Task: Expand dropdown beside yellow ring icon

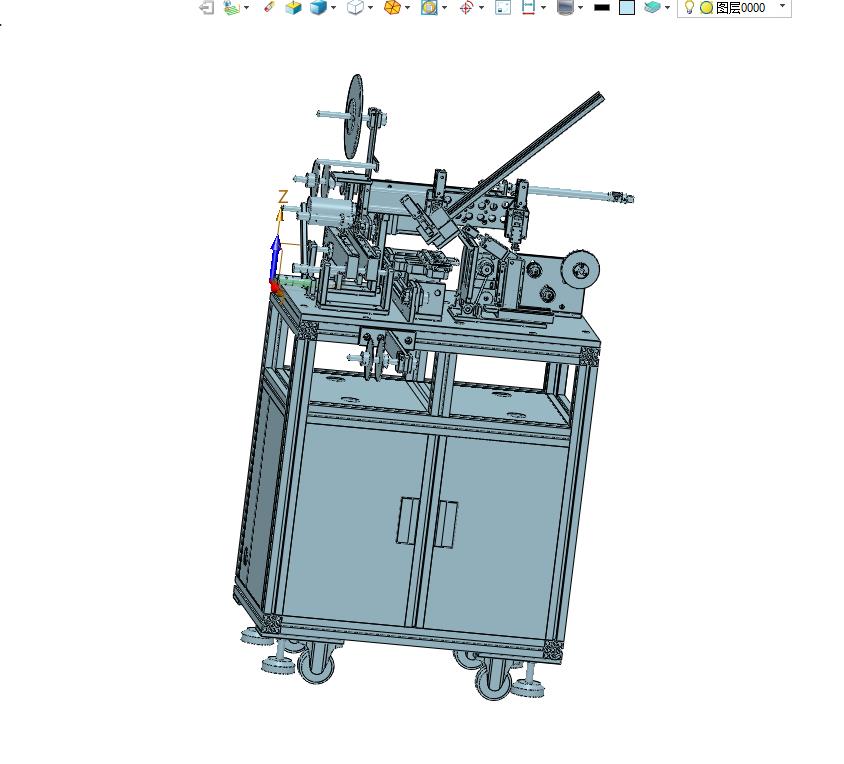Action: point(445,8)
